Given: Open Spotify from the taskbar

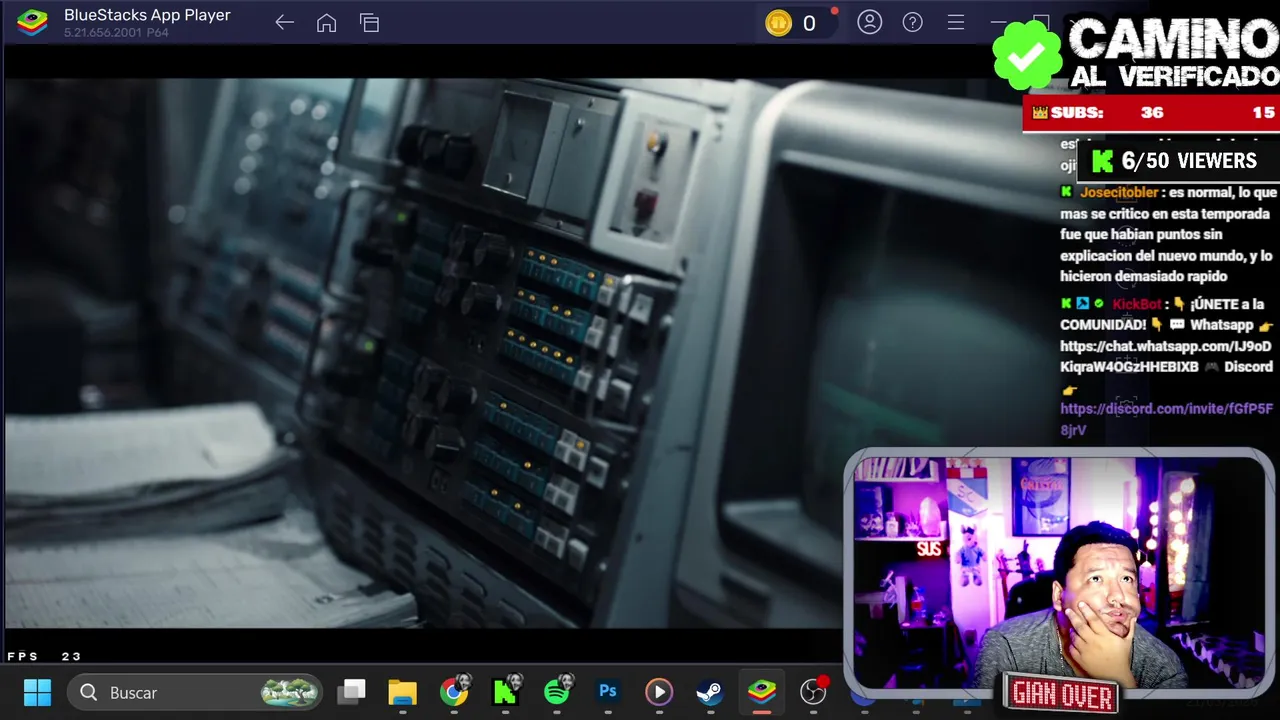Looking at the screenshot, I should [557, 691].
